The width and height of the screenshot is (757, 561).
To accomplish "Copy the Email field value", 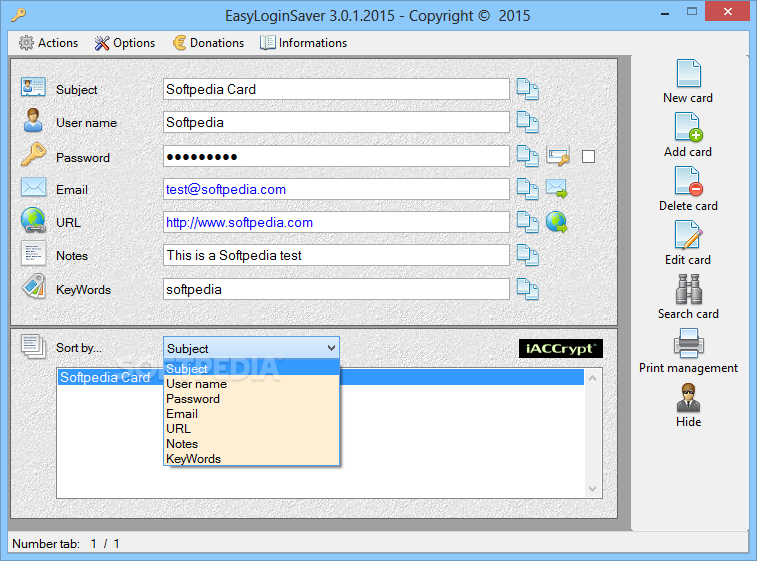I will (528, 189).
